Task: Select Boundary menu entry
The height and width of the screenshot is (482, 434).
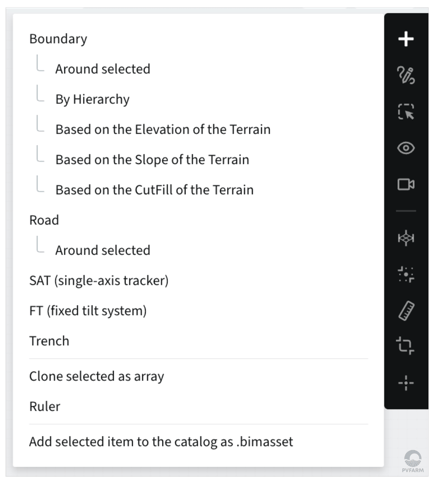Action: tap(58, 39)
